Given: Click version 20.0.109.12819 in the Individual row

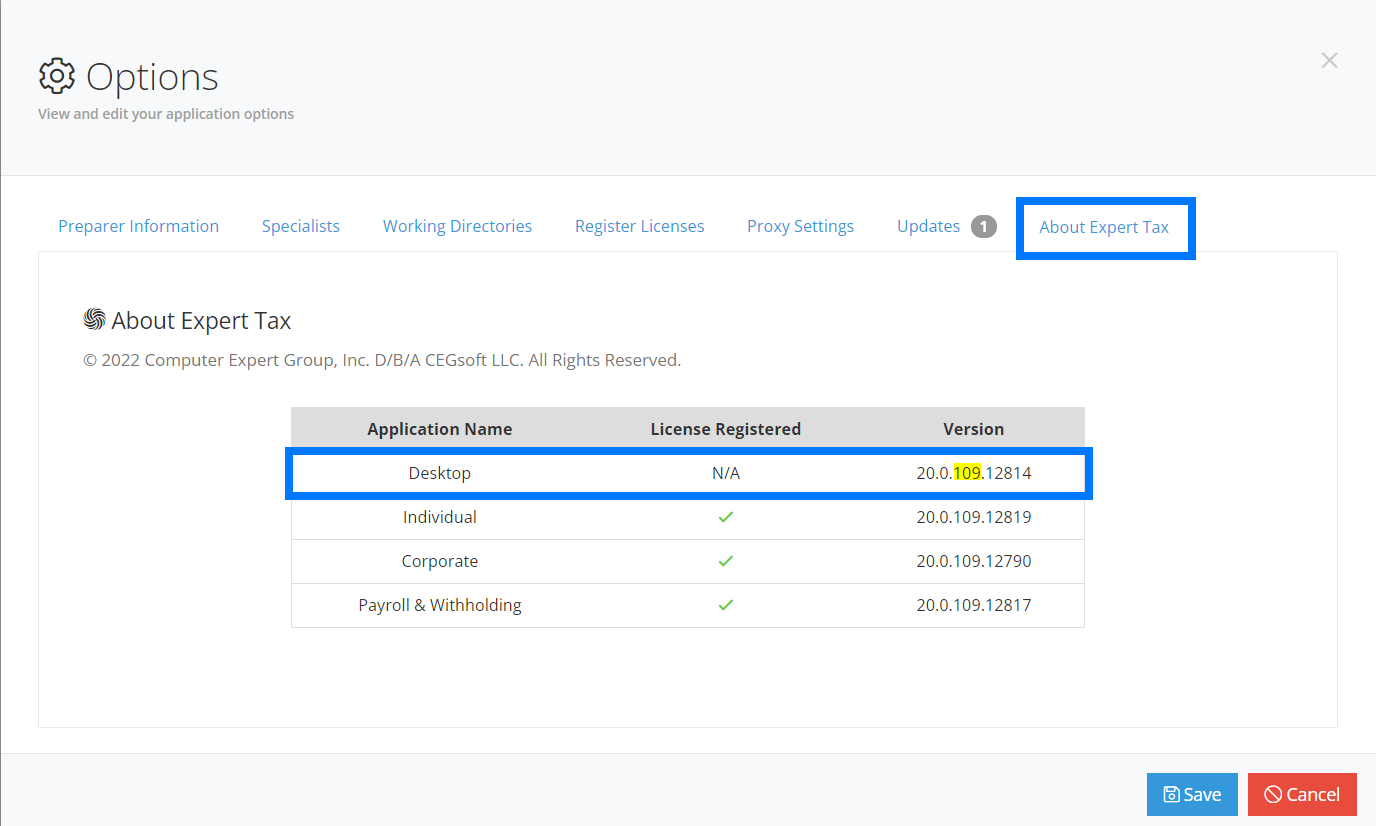Looking at the screenshot, I should 974,517.
